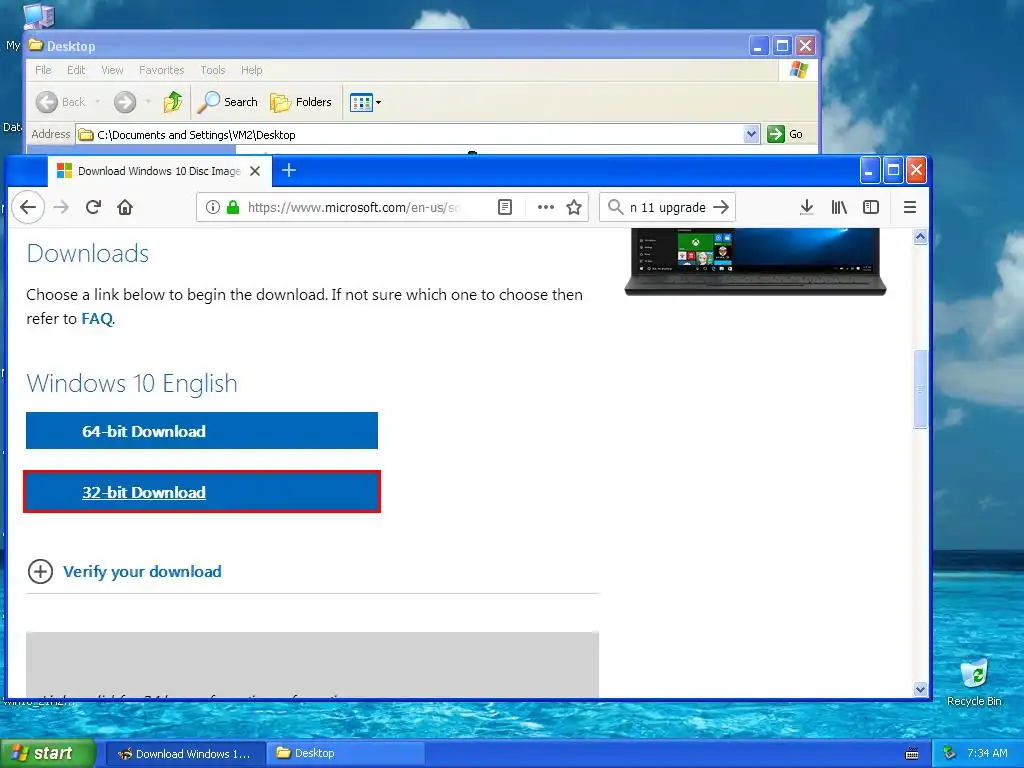Click the Firefox search box text

pyautogui.click(x=667, y=207)
